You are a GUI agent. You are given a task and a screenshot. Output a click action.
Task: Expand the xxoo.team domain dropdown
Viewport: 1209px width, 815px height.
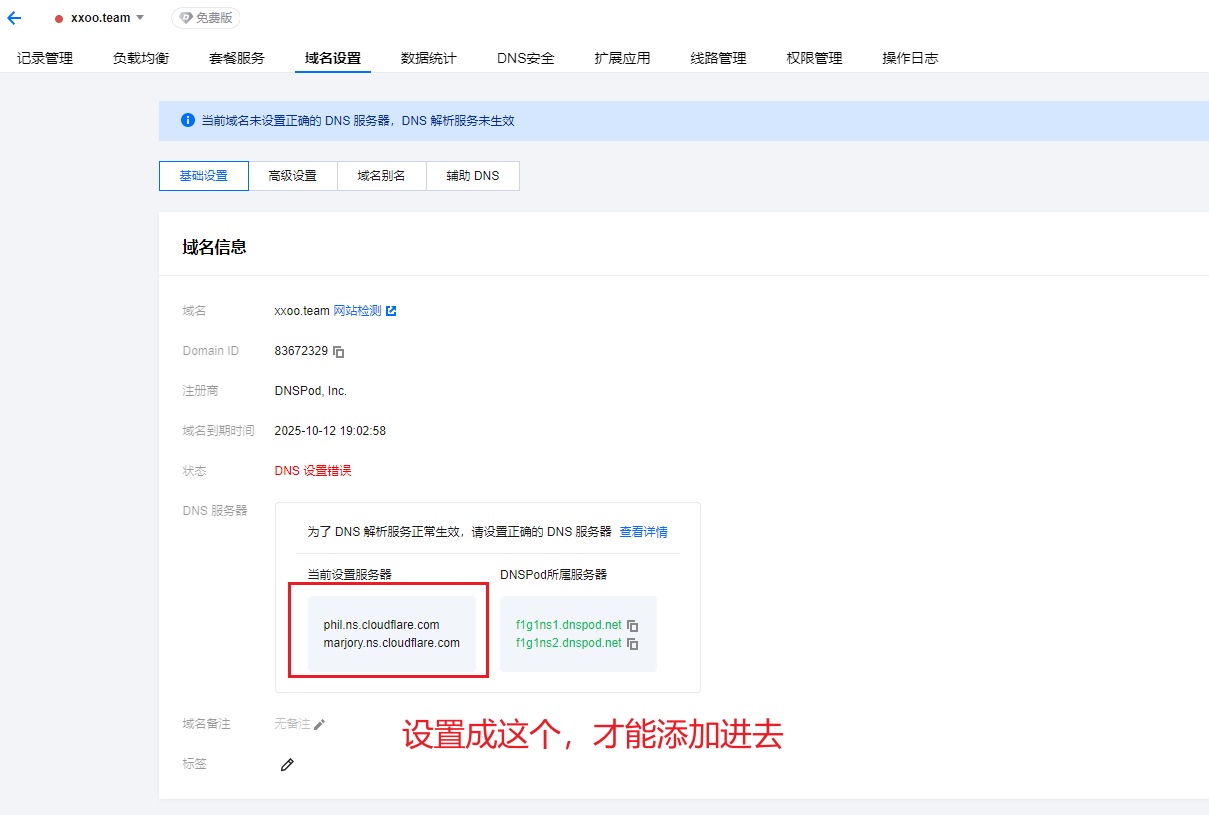140,18
